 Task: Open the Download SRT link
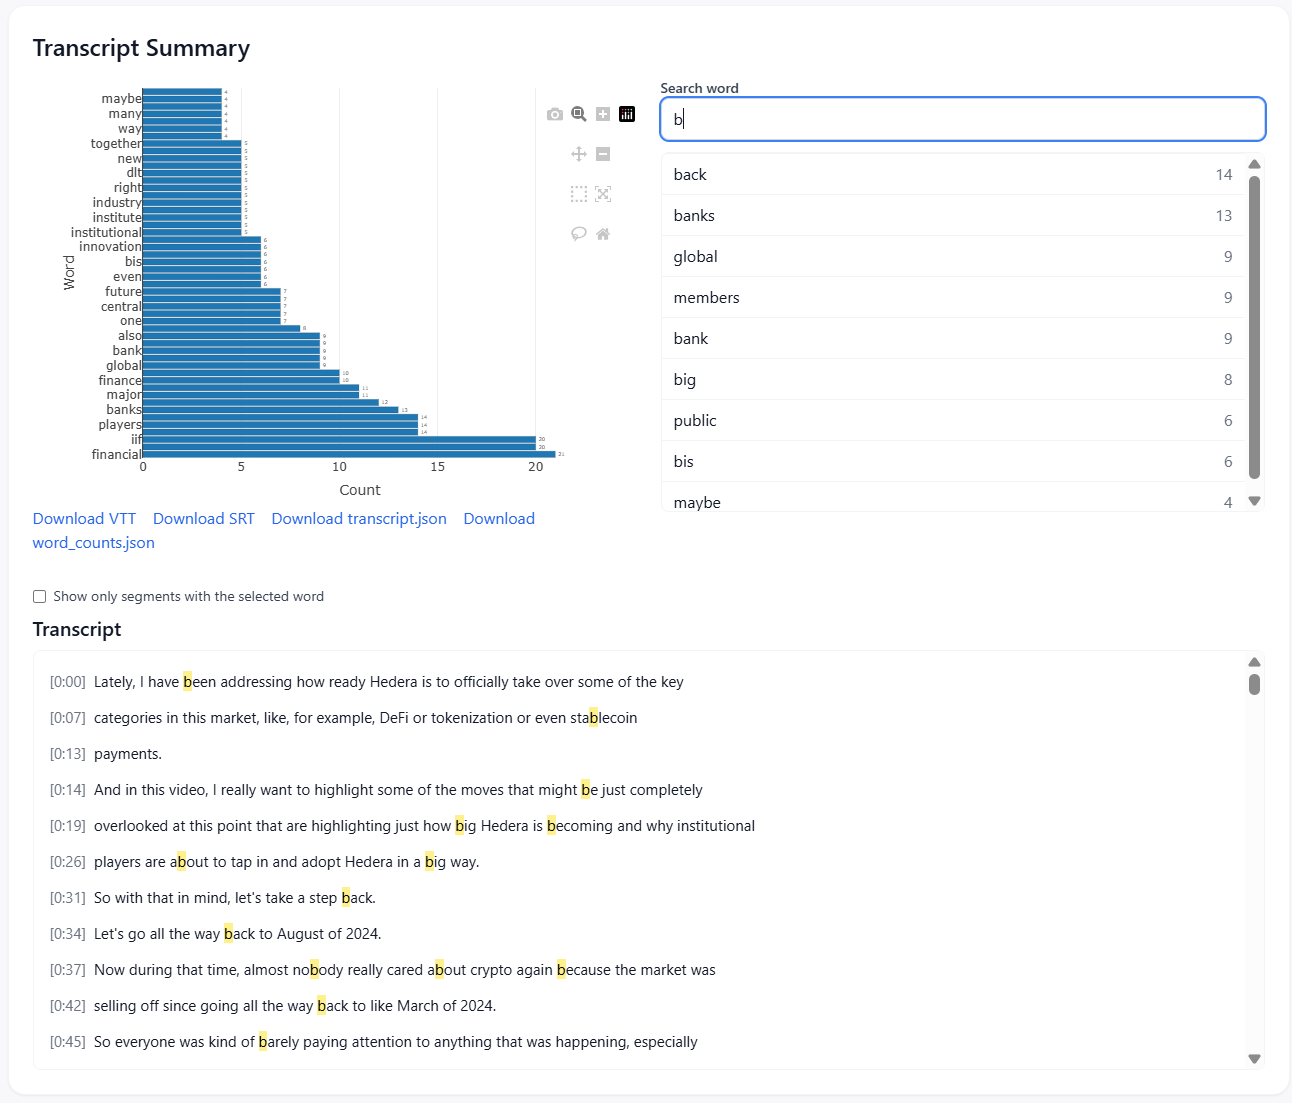click(x=203, y=518)
